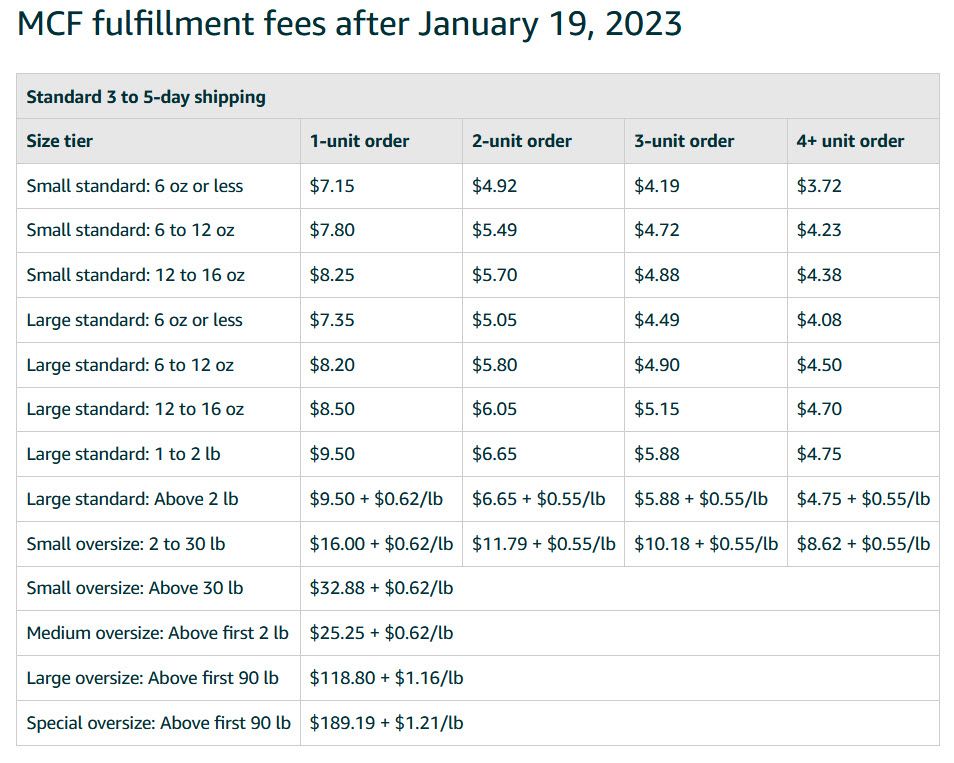Screen dimensions: 954x763
Task: Click the $32.88 + $0.62/lb fee
Action: pos(381,588)
